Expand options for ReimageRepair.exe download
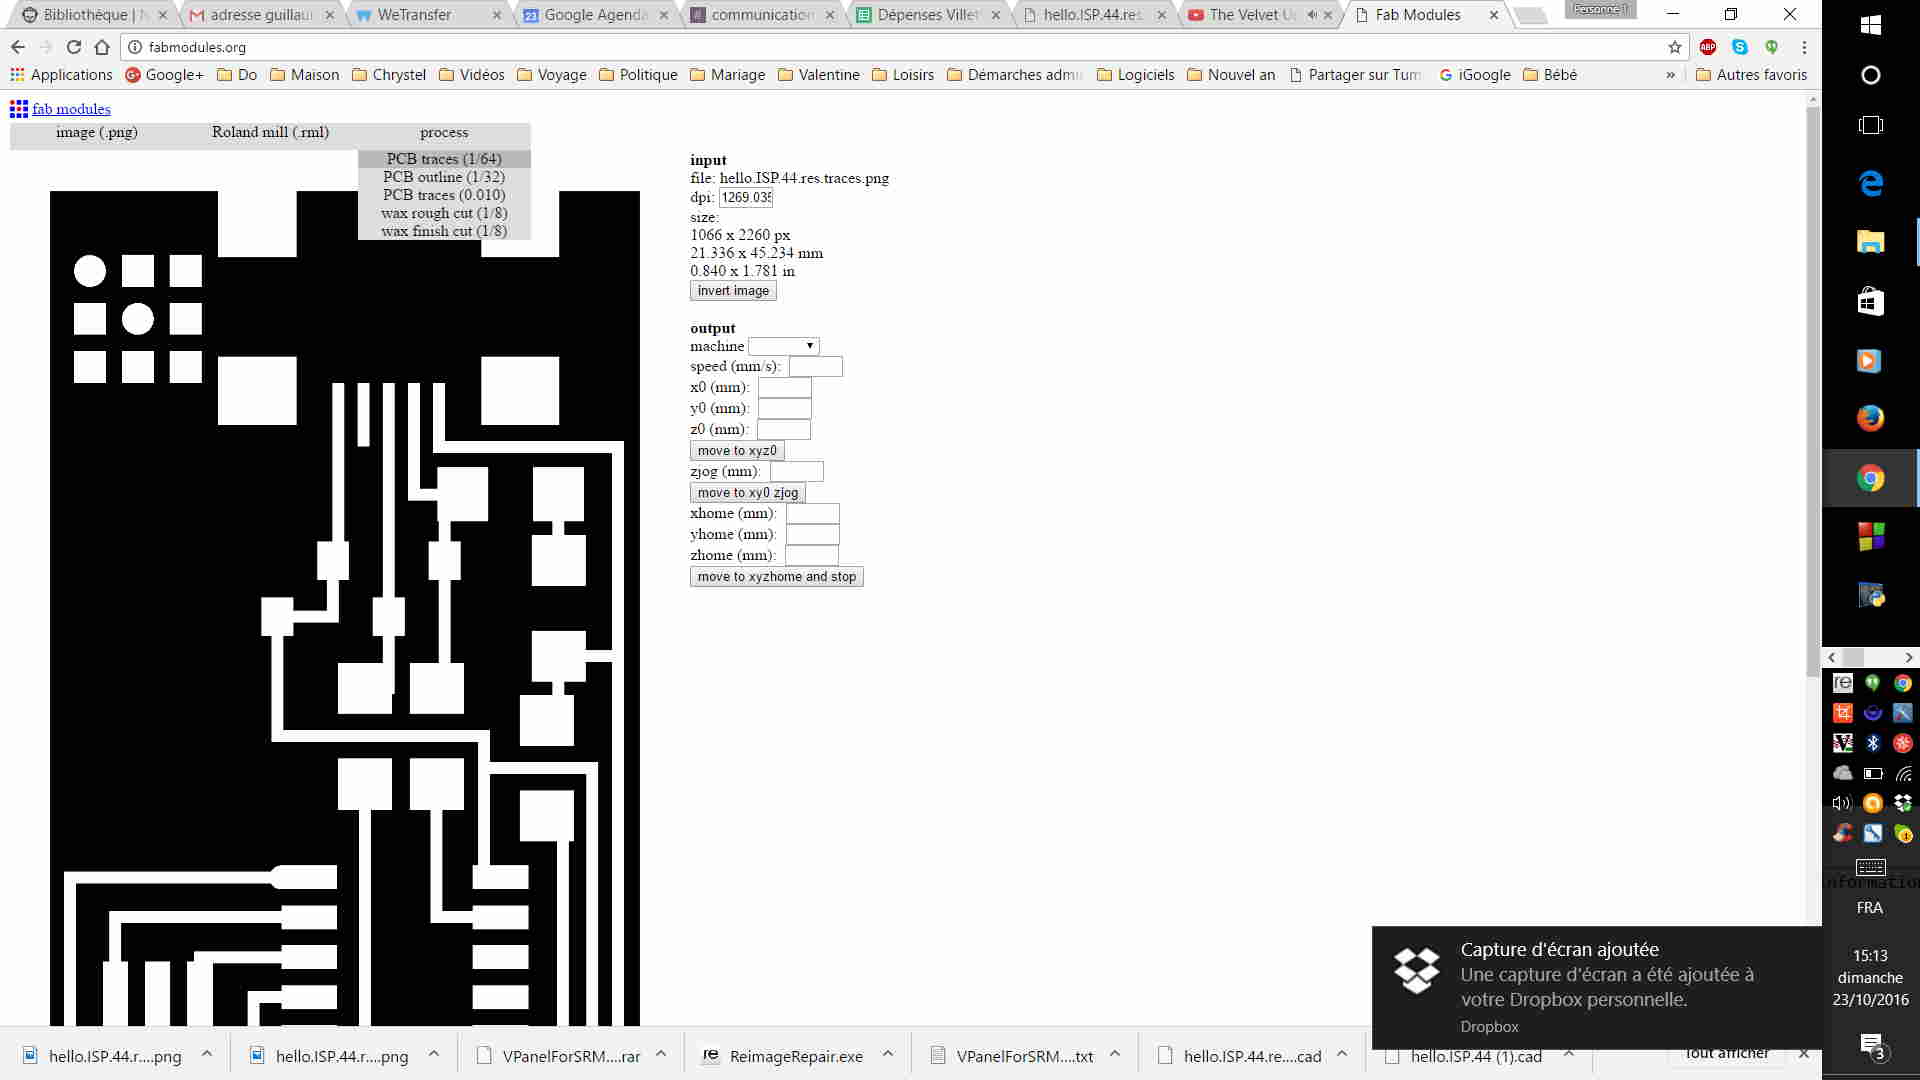Screen dimensions: 1920x1080 887,1054
